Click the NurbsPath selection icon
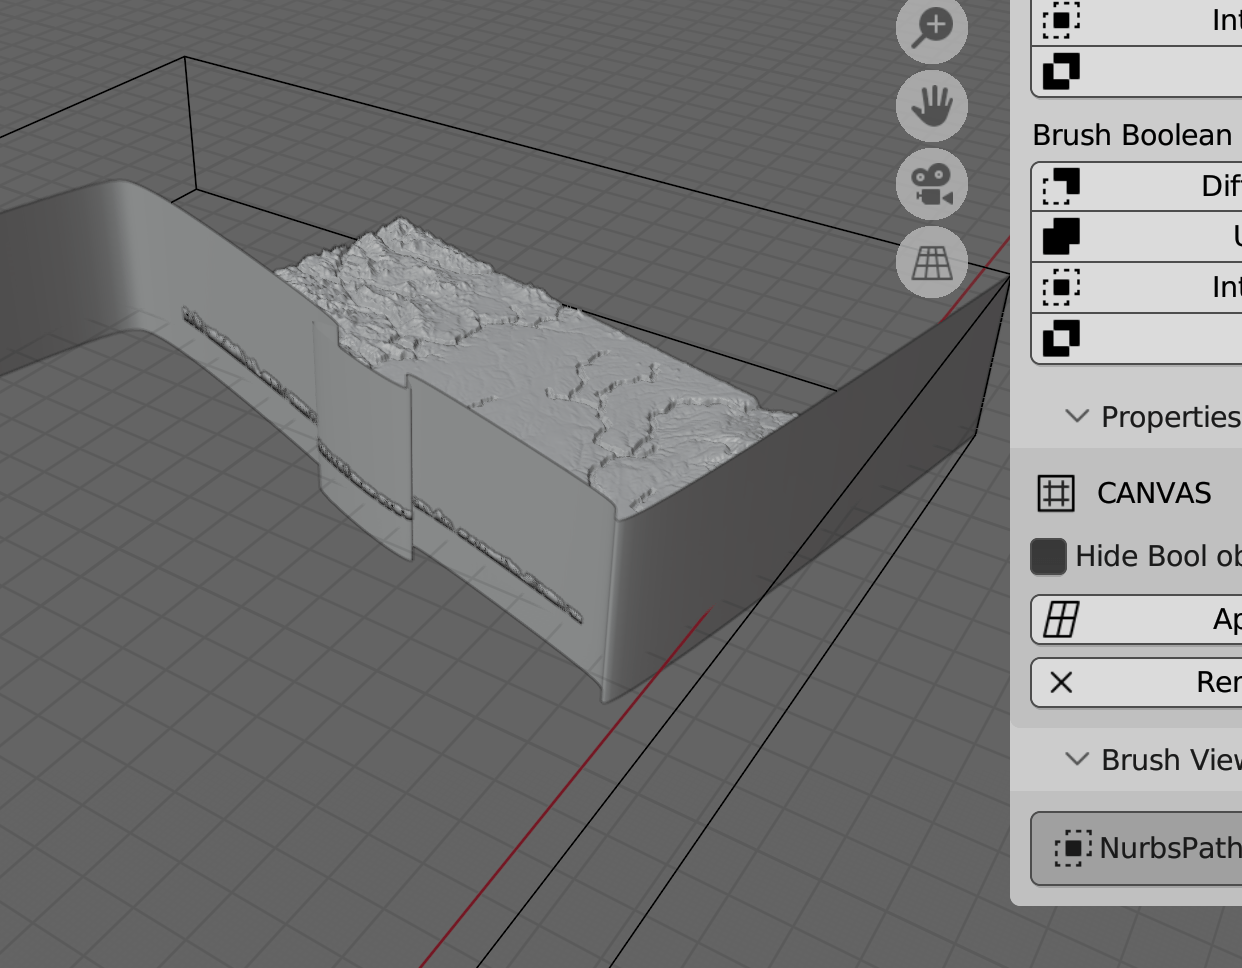This screenshot has height=968, width=1242. click(x=1071, y=848)
